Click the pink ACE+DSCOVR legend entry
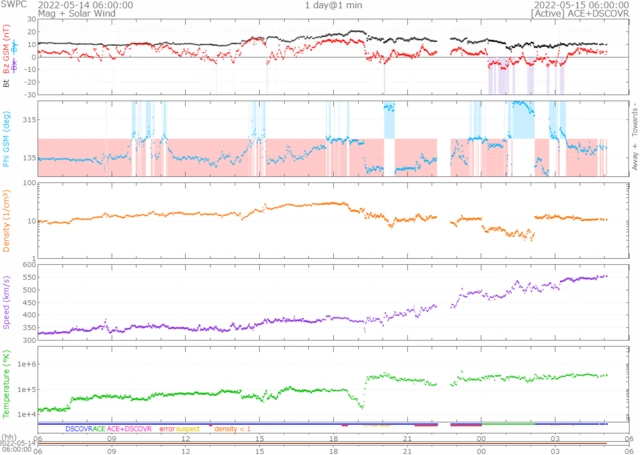Viewport: 640px width, 455px height. (129, 429)
